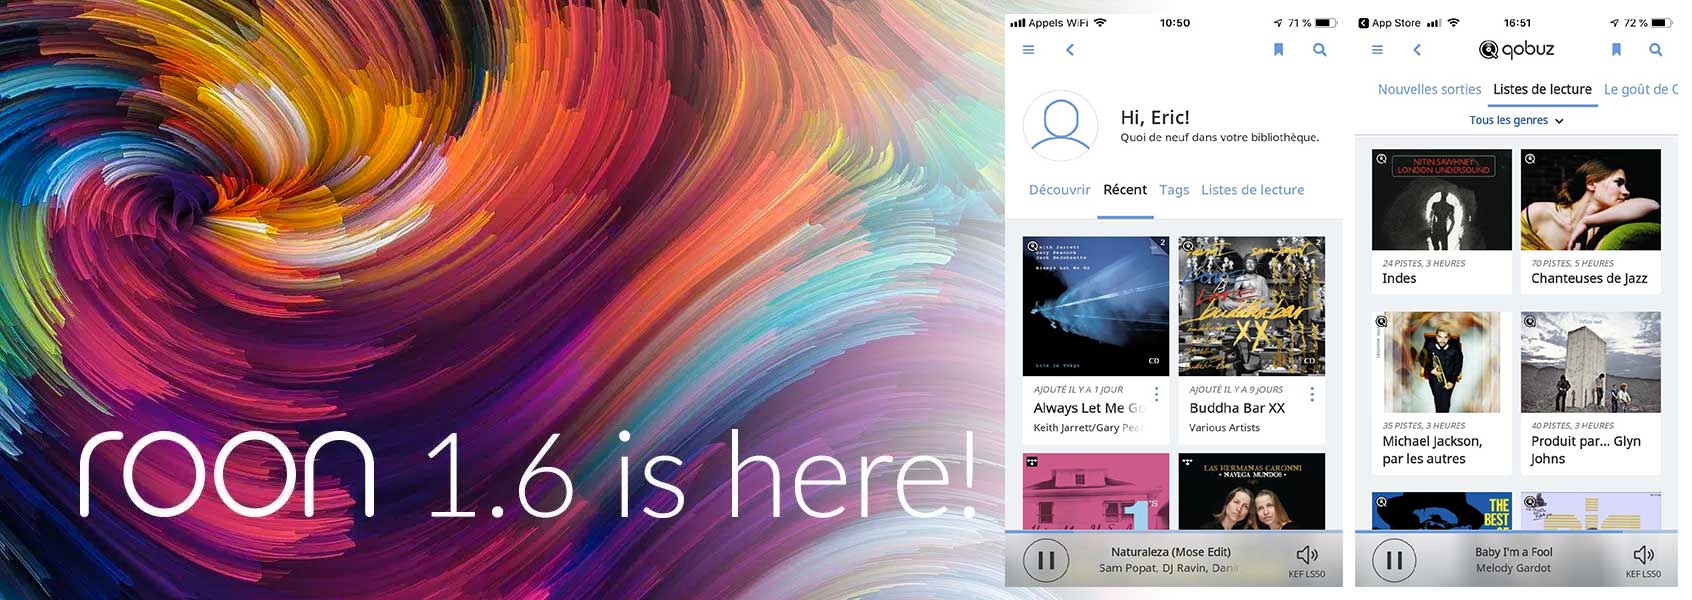Click AJOUTÉ IL Y A 1 JOUR label
The height and width of the screenshot is (600, 1692).
tap(1078, 390)
